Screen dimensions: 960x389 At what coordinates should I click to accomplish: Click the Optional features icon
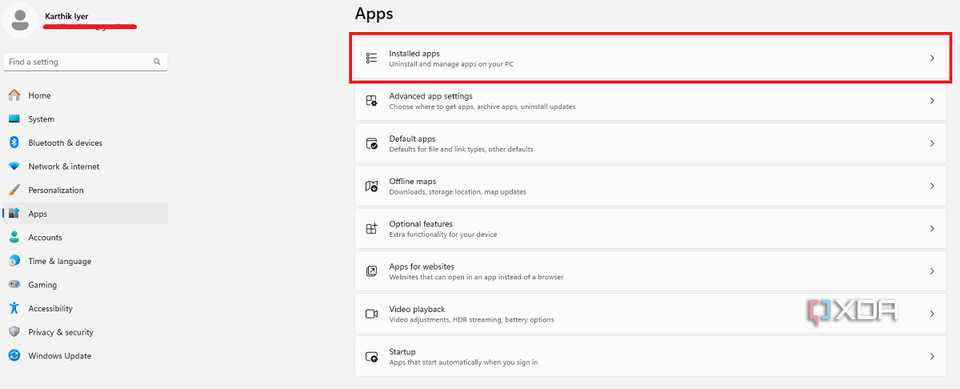[x=372, y=228]
